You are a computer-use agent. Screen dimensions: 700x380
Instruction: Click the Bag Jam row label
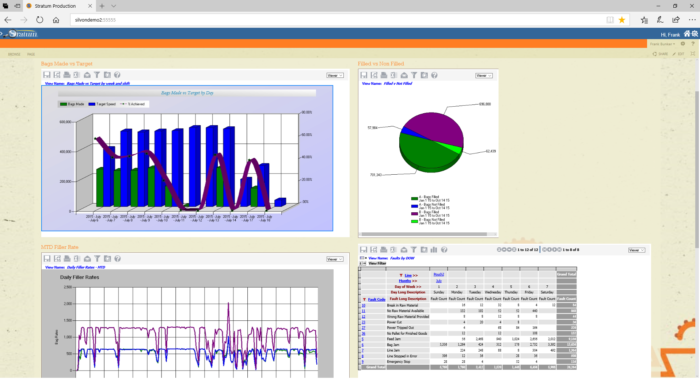393,345
